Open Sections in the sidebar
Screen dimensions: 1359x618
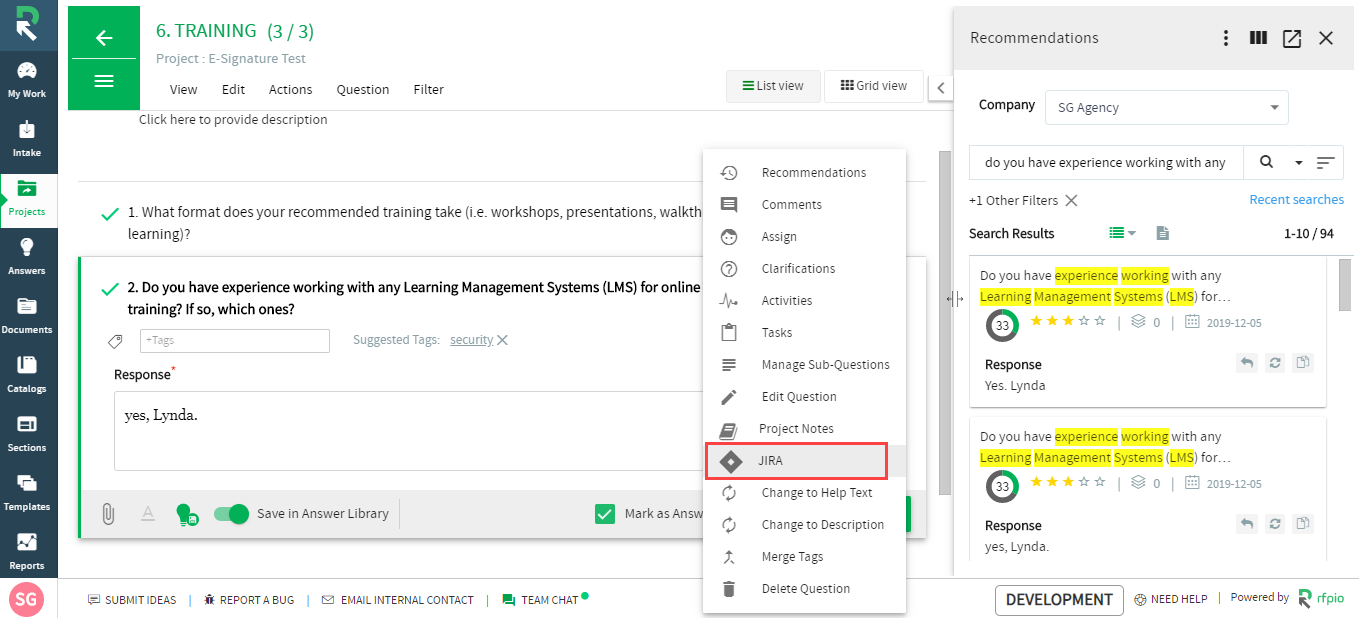coord(27,434)
